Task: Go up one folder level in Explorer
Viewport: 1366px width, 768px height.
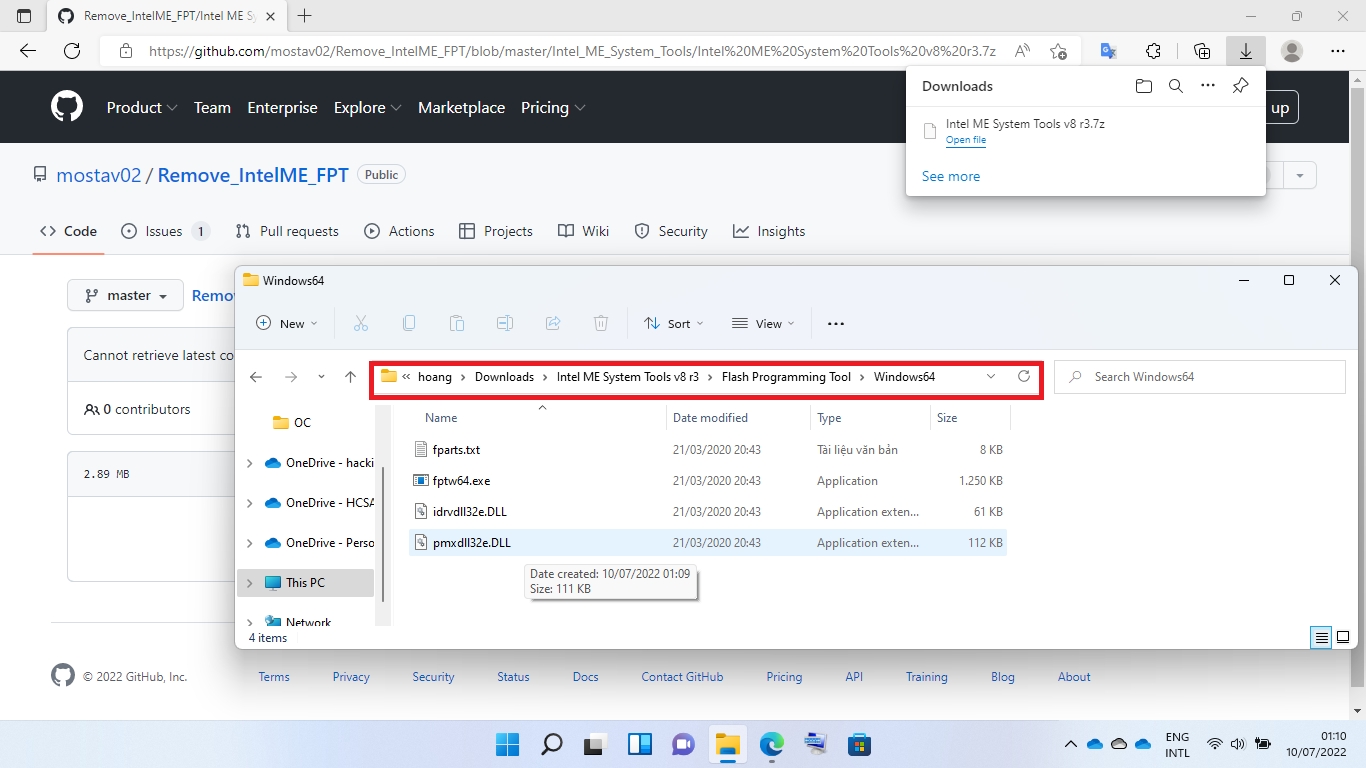Action: [350, 377]
